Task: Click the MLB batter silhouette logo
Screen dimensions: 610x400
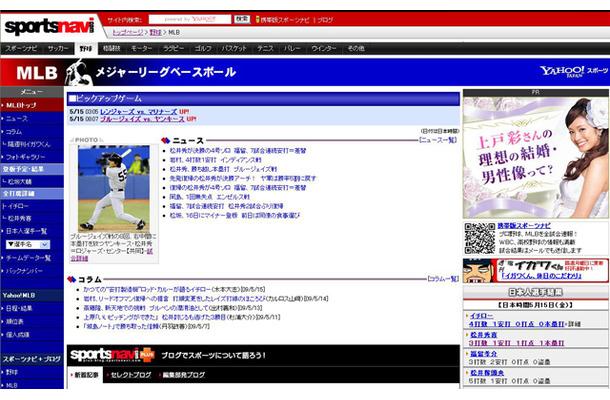Action: coord(78,72)
